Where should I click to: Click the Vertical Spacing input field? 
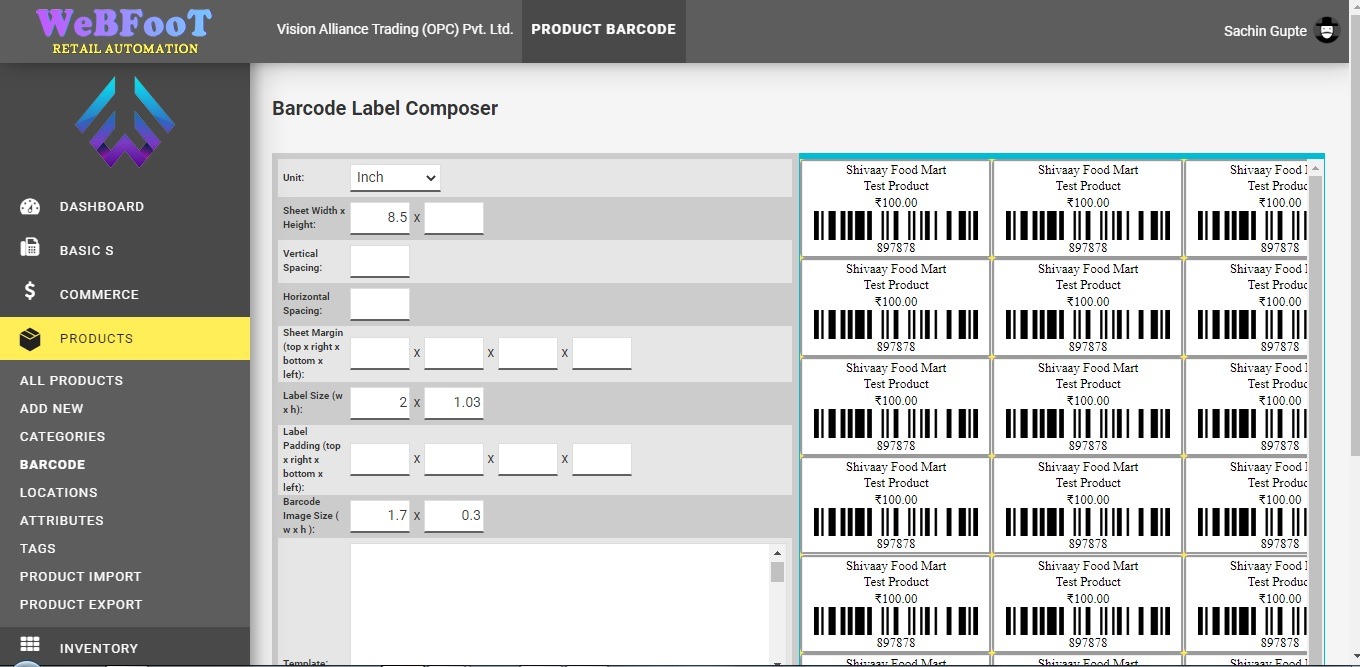pyautogui.click(x=380, y=261)
